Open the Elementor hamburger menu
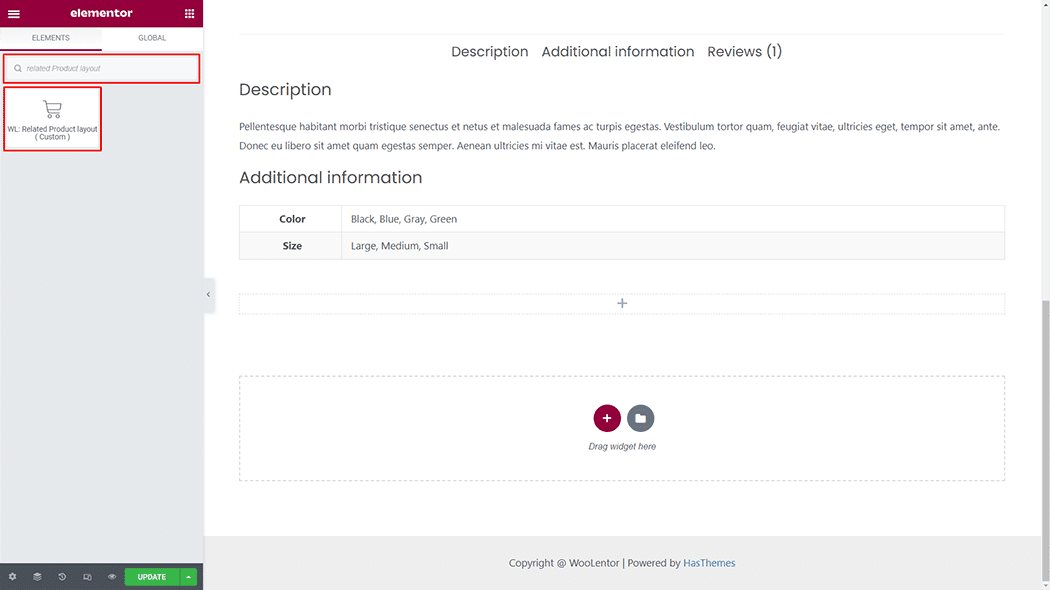Screen dimensions: 1050x590 click(14, 14)
